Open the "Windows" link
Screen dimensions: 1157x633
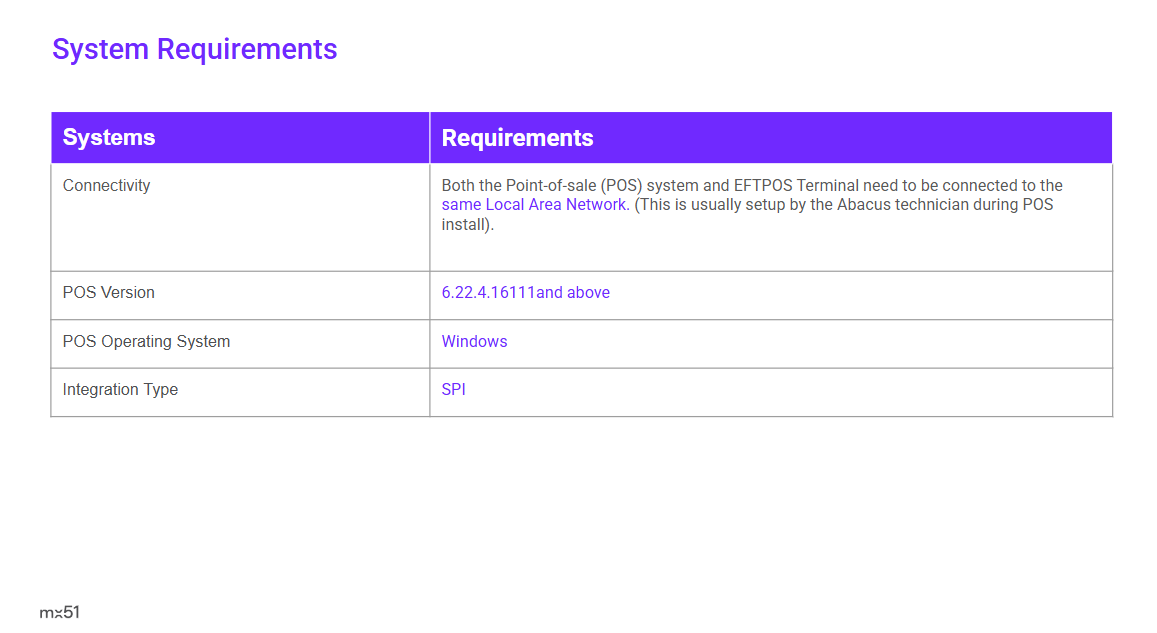[x=474, y=342]
